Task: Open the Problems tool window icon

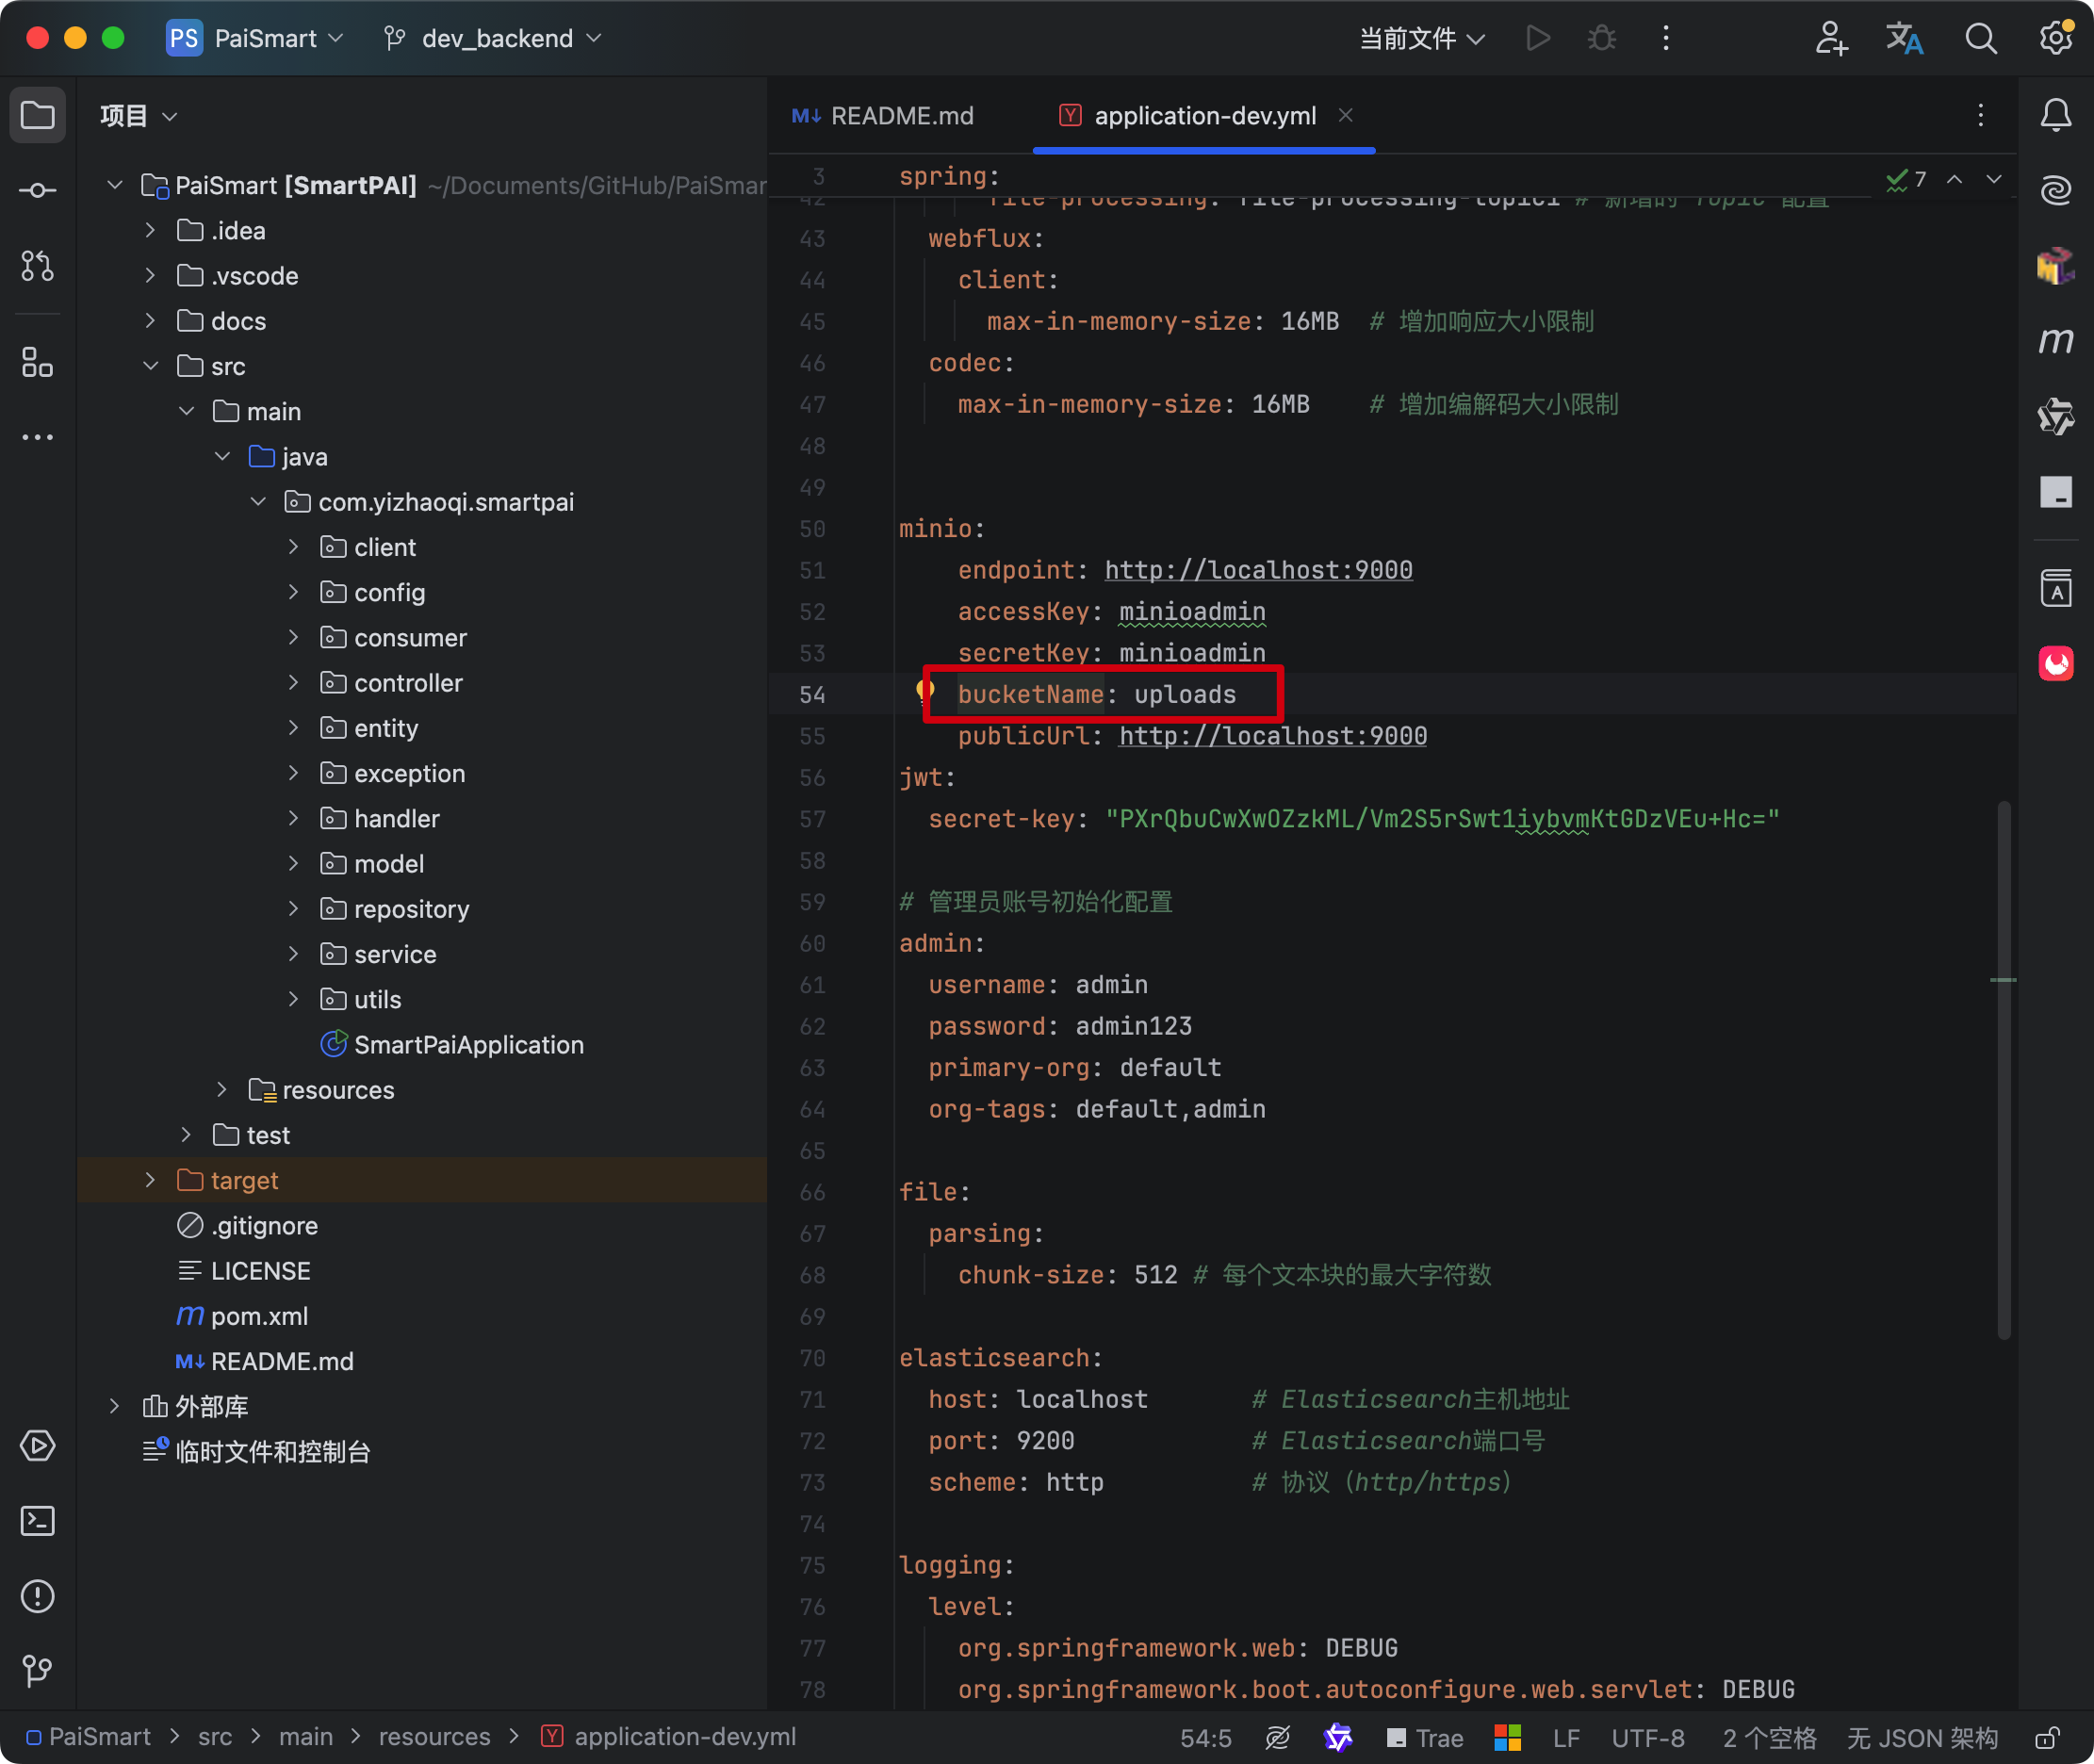Action: pyautogui.click(x=37, y=1596)
